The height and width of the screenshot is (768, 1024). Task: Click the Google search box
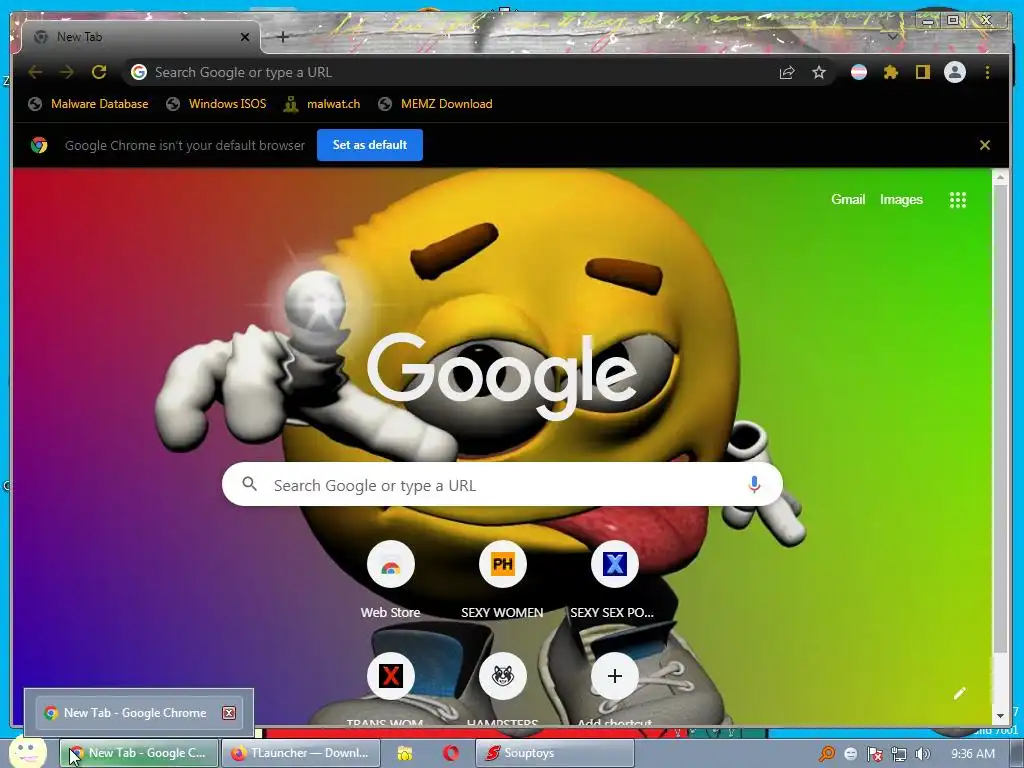(x=502, y=485)
